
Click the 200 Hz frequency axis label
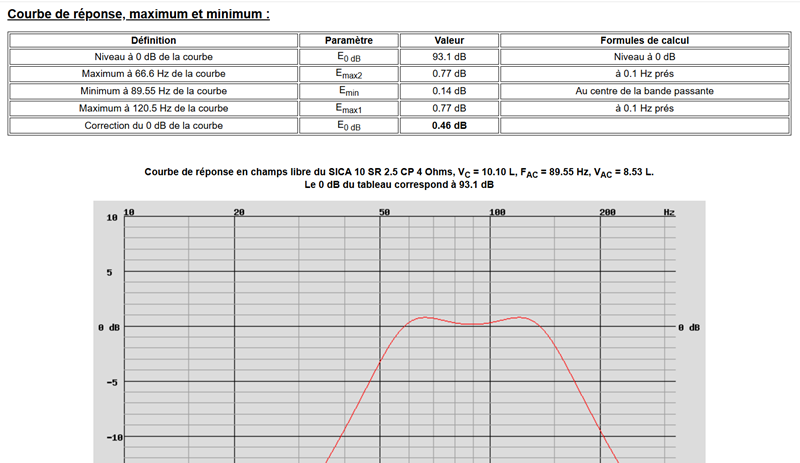[608, 212]
